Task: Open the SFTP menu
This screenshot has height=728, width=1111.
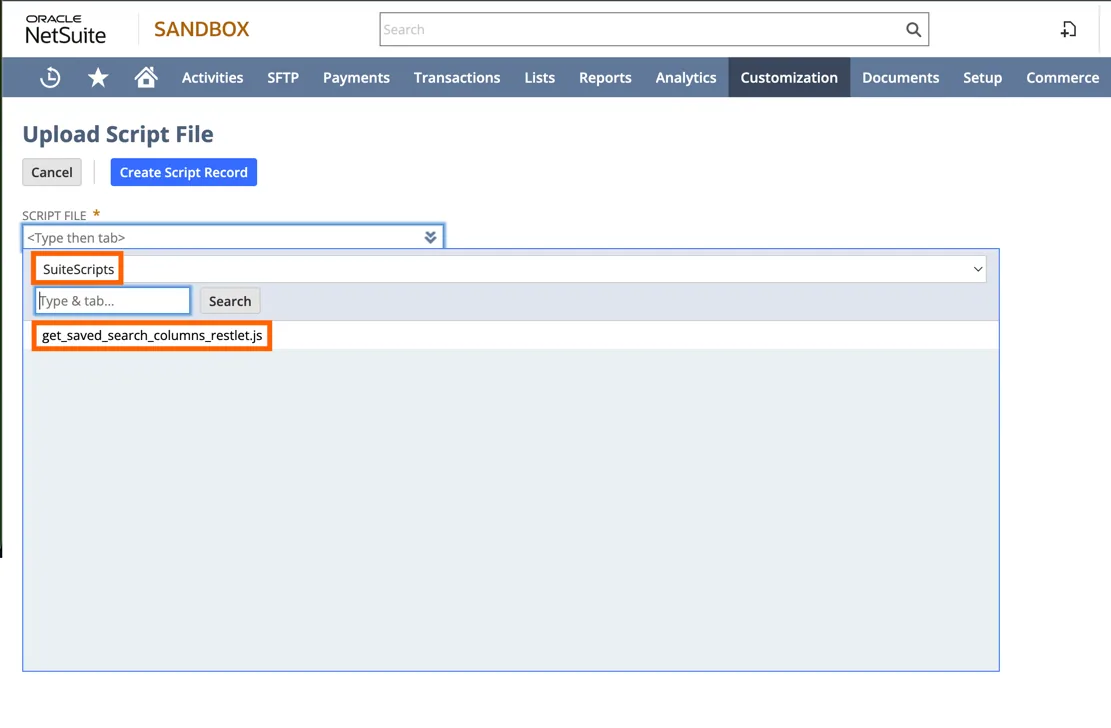Action: (x=283, y=77)
